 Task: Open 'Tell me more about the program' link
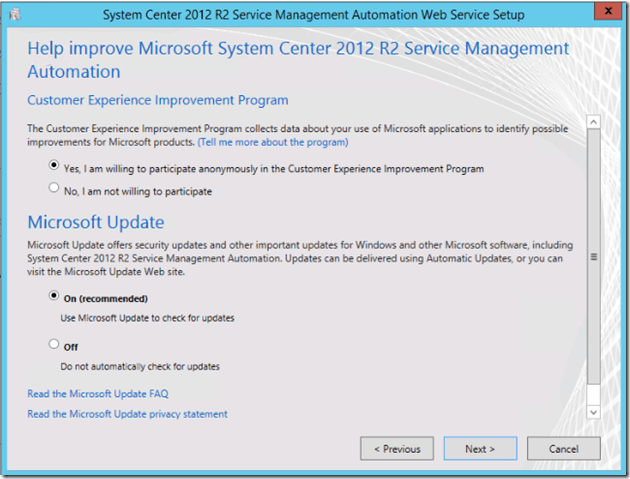(x=273, y=142)
